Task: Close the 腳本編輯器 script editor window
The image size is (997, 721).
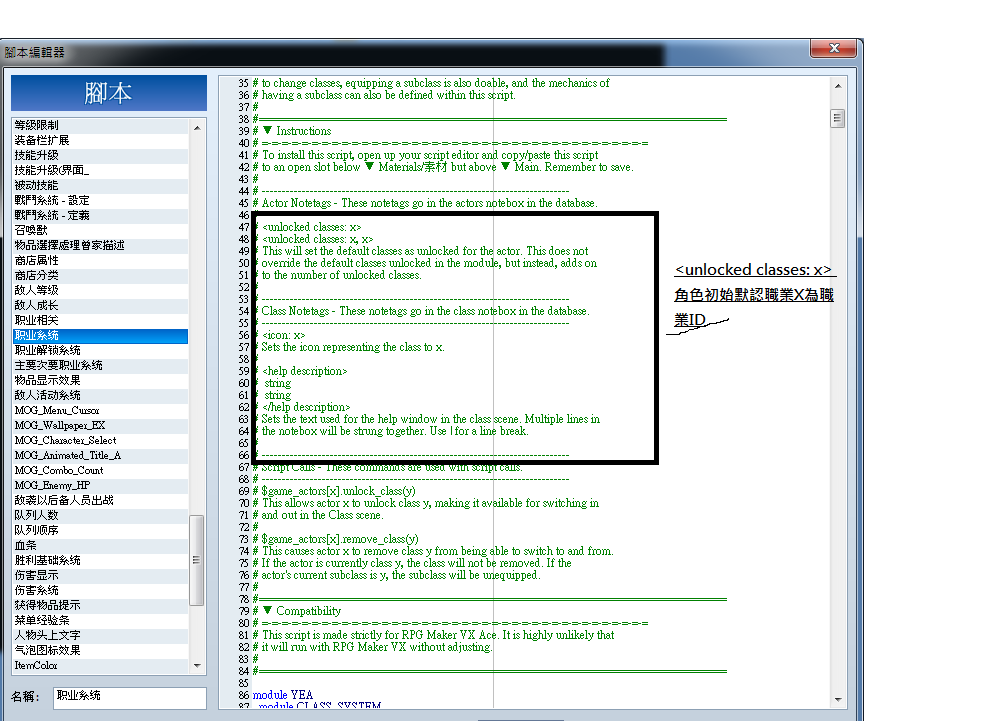Action: pos(834,48)
